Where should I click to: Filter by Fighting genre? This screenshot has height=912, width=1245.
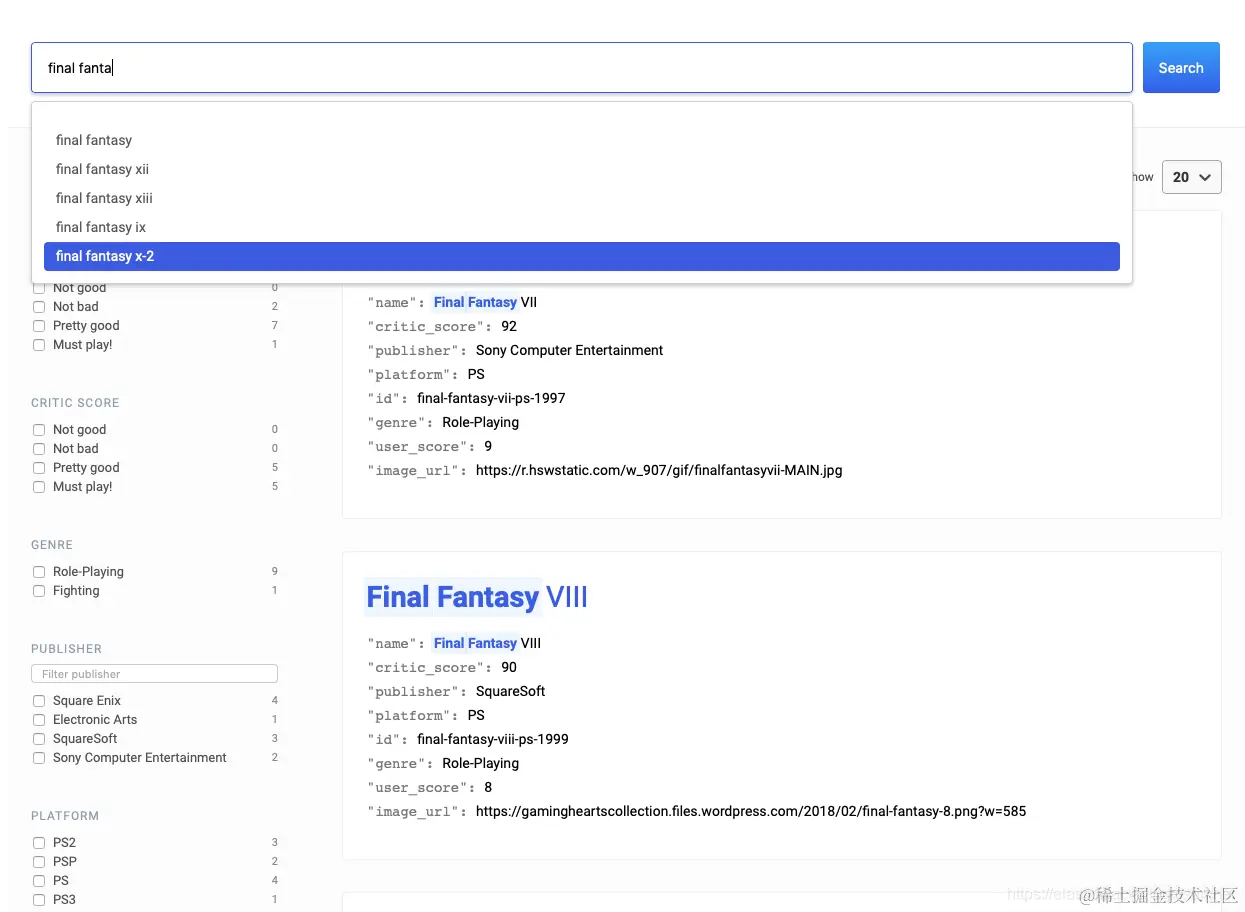tap(39, 591)
